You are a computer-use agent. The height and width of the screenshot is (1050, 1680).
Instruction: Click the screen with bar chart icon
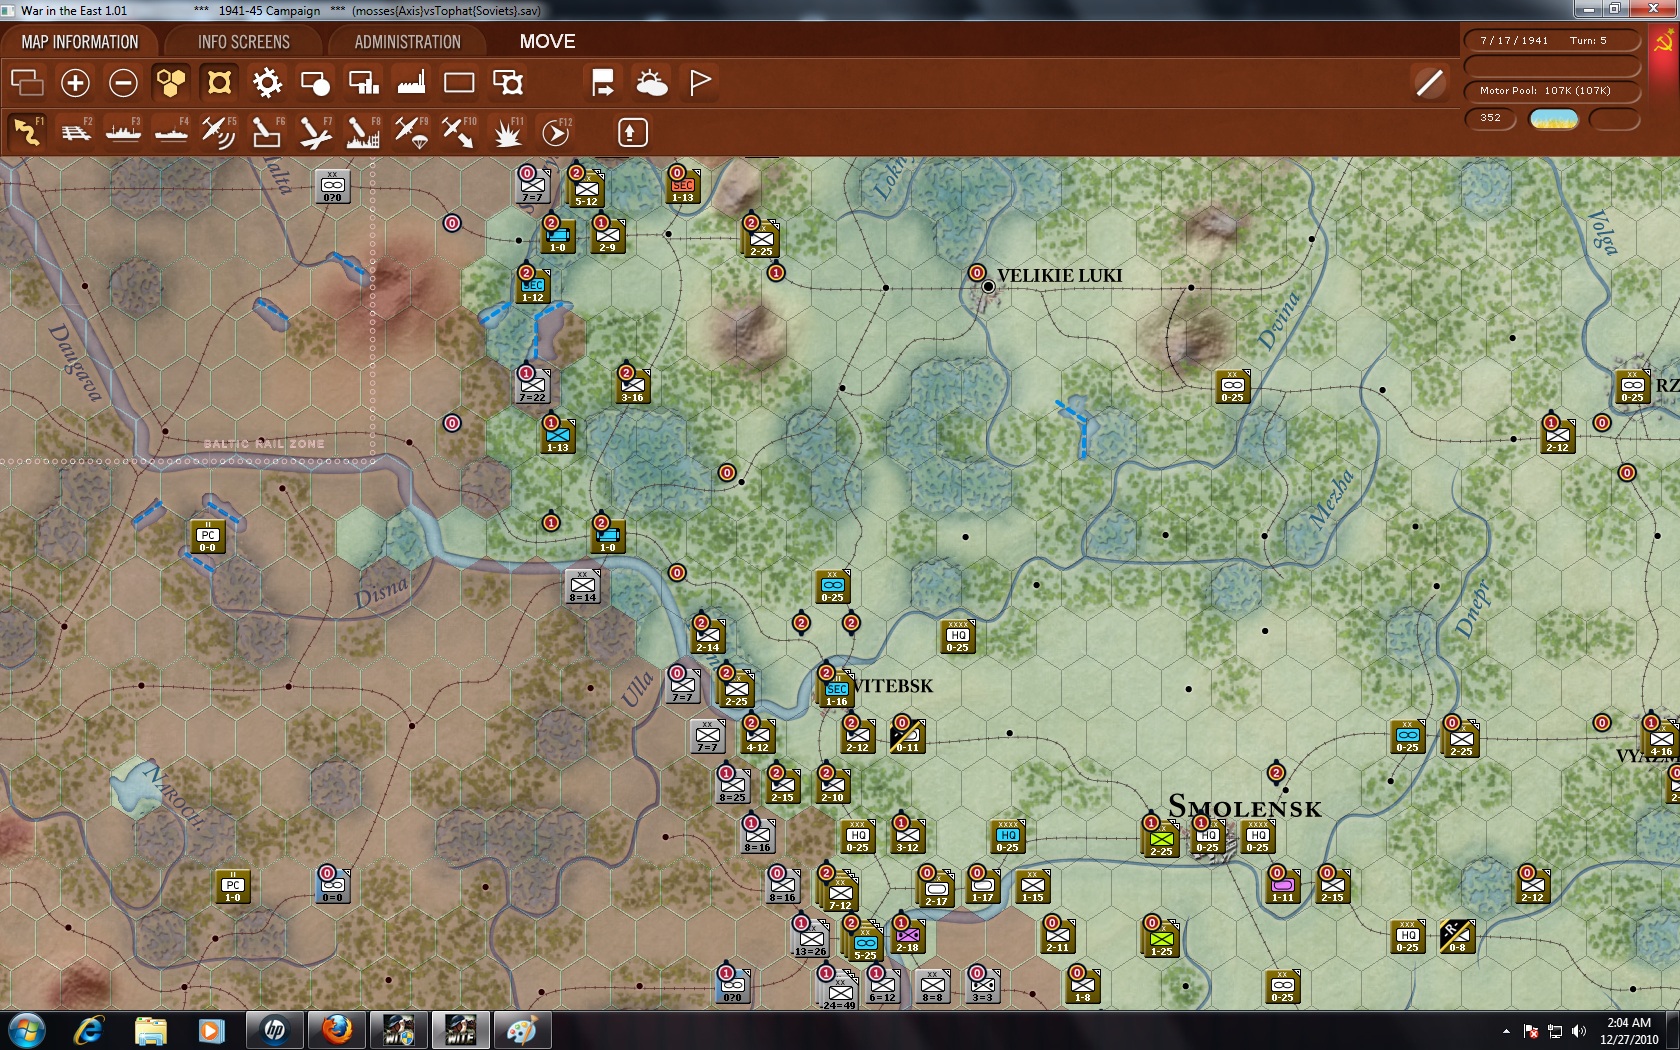[363, 83]
